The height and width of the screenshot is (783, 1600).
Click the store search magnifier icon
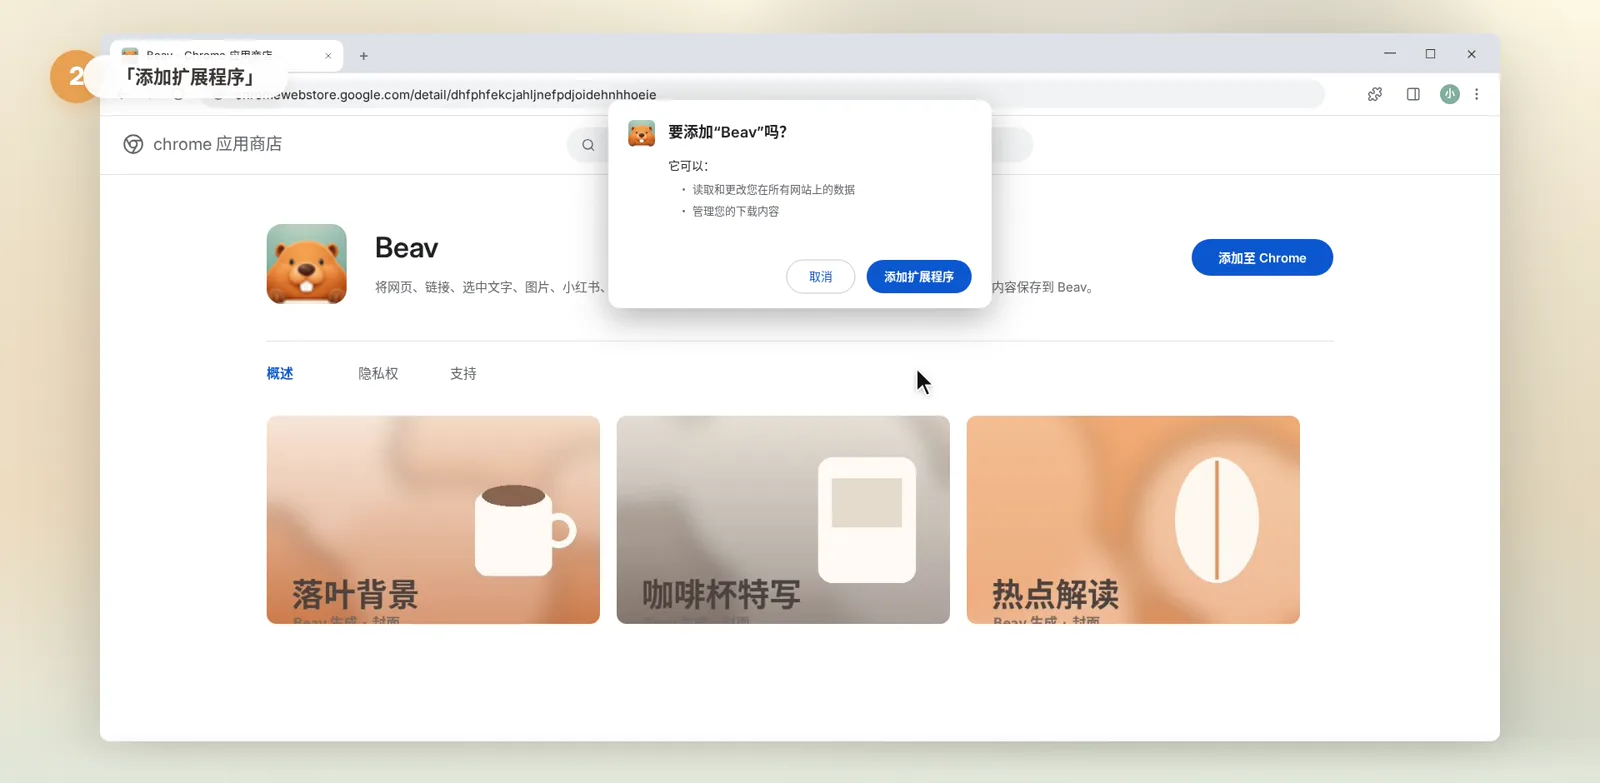click(x=588, y=145)
